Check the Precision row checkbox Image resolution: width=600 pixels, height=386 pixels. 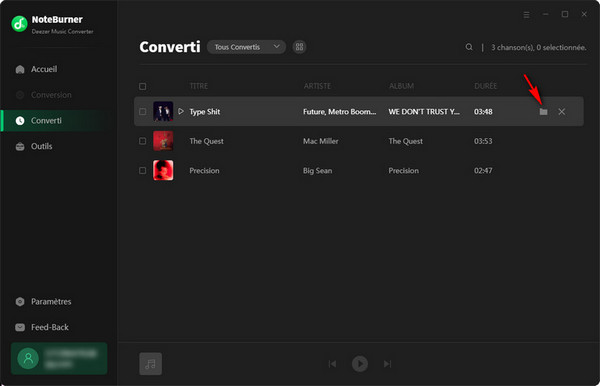click(x=142, y=170)
